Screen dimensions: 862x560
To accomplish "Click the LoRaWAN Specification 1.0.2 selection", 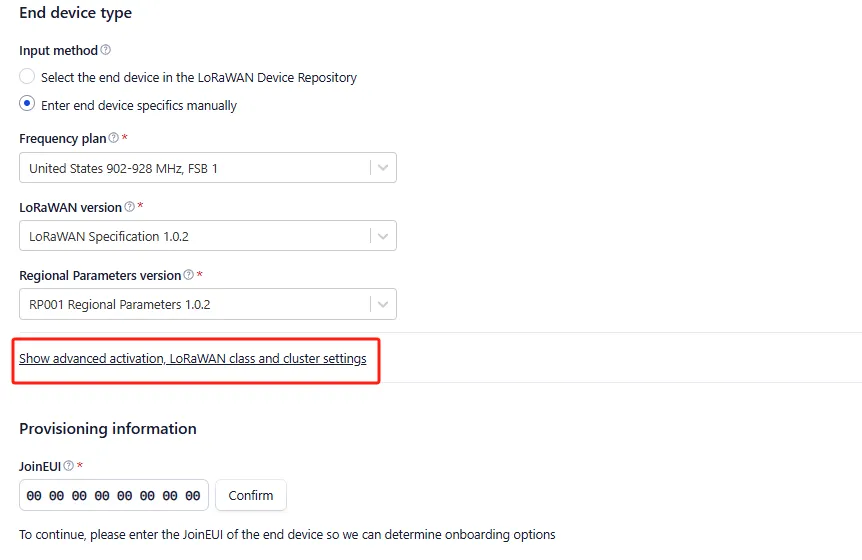I will click(109, 236).
